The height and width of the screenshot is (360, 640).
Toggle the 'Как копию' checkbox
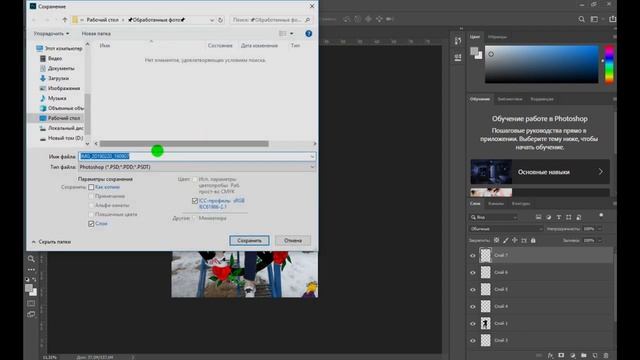(91, 187)
